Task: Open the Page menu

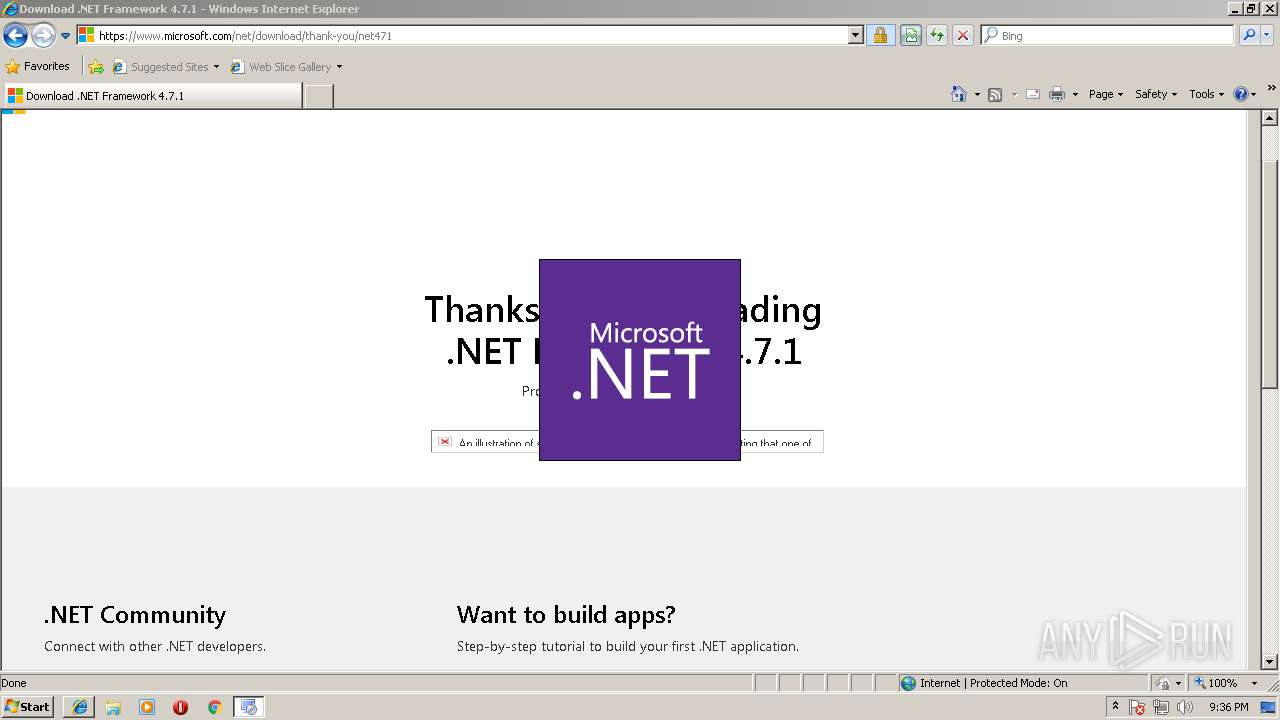Action: pos(1106,94)
